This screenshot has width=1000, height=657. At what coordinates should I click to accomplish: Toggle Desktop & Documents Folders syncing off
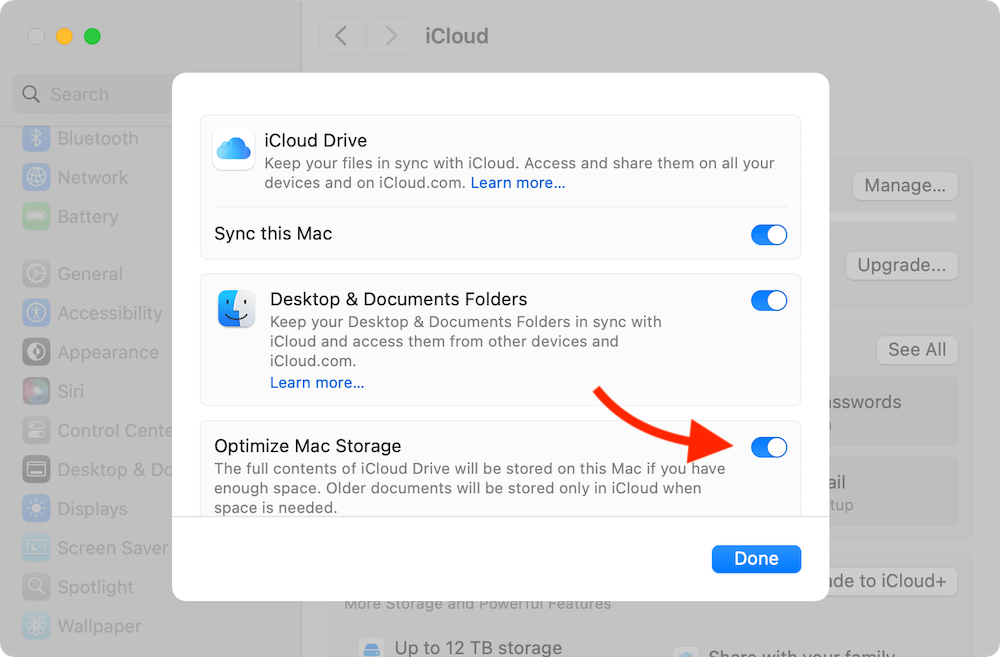pyautogui.click(x=769, y=300)
